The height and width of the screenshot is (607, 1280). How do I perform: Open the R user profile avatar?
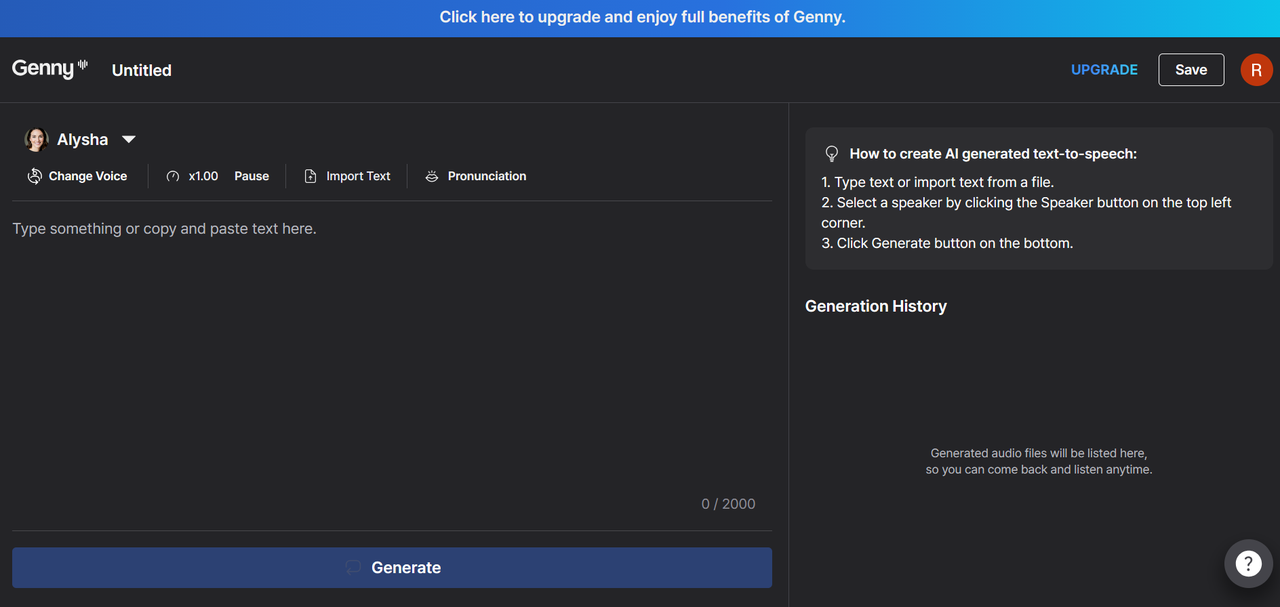click(1256, 70)
